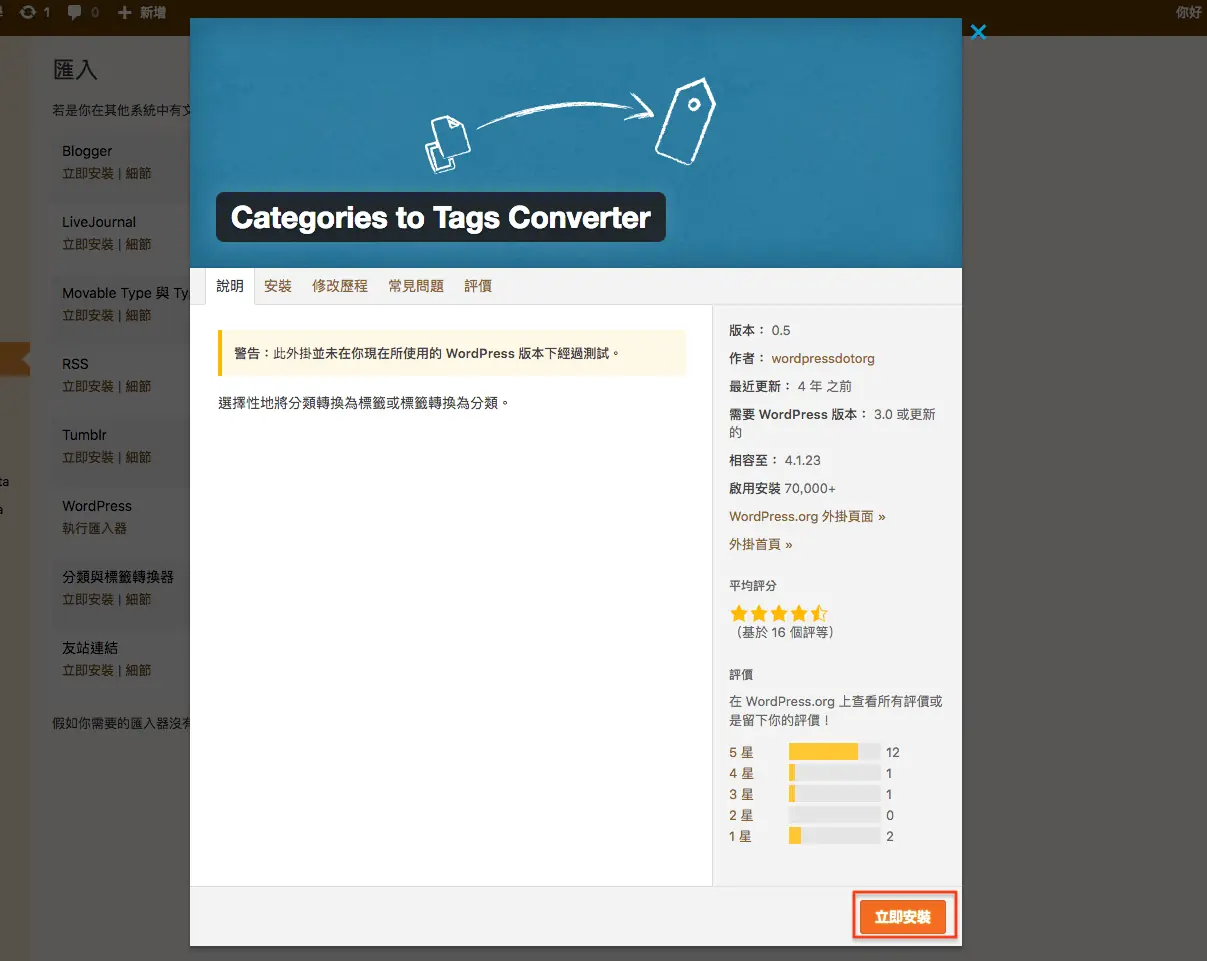Click the 4-star rating progress bar
This screenshot has width=1207, height=961.
[x=834, y=773]
